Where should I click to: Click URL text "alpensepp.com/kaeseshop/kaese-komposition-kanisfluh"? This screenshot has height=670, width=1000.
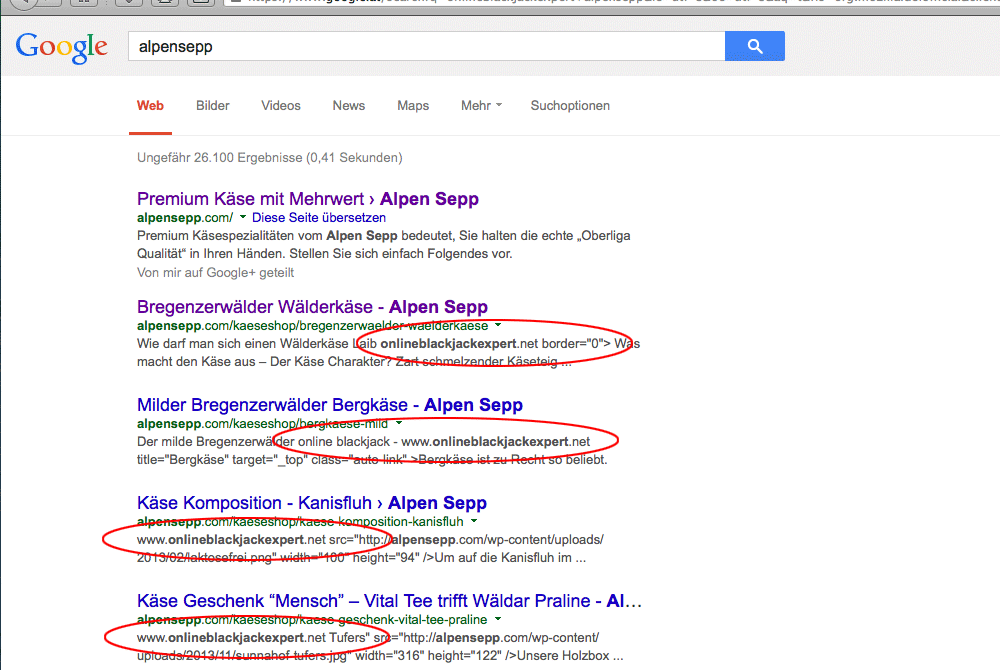300,522
